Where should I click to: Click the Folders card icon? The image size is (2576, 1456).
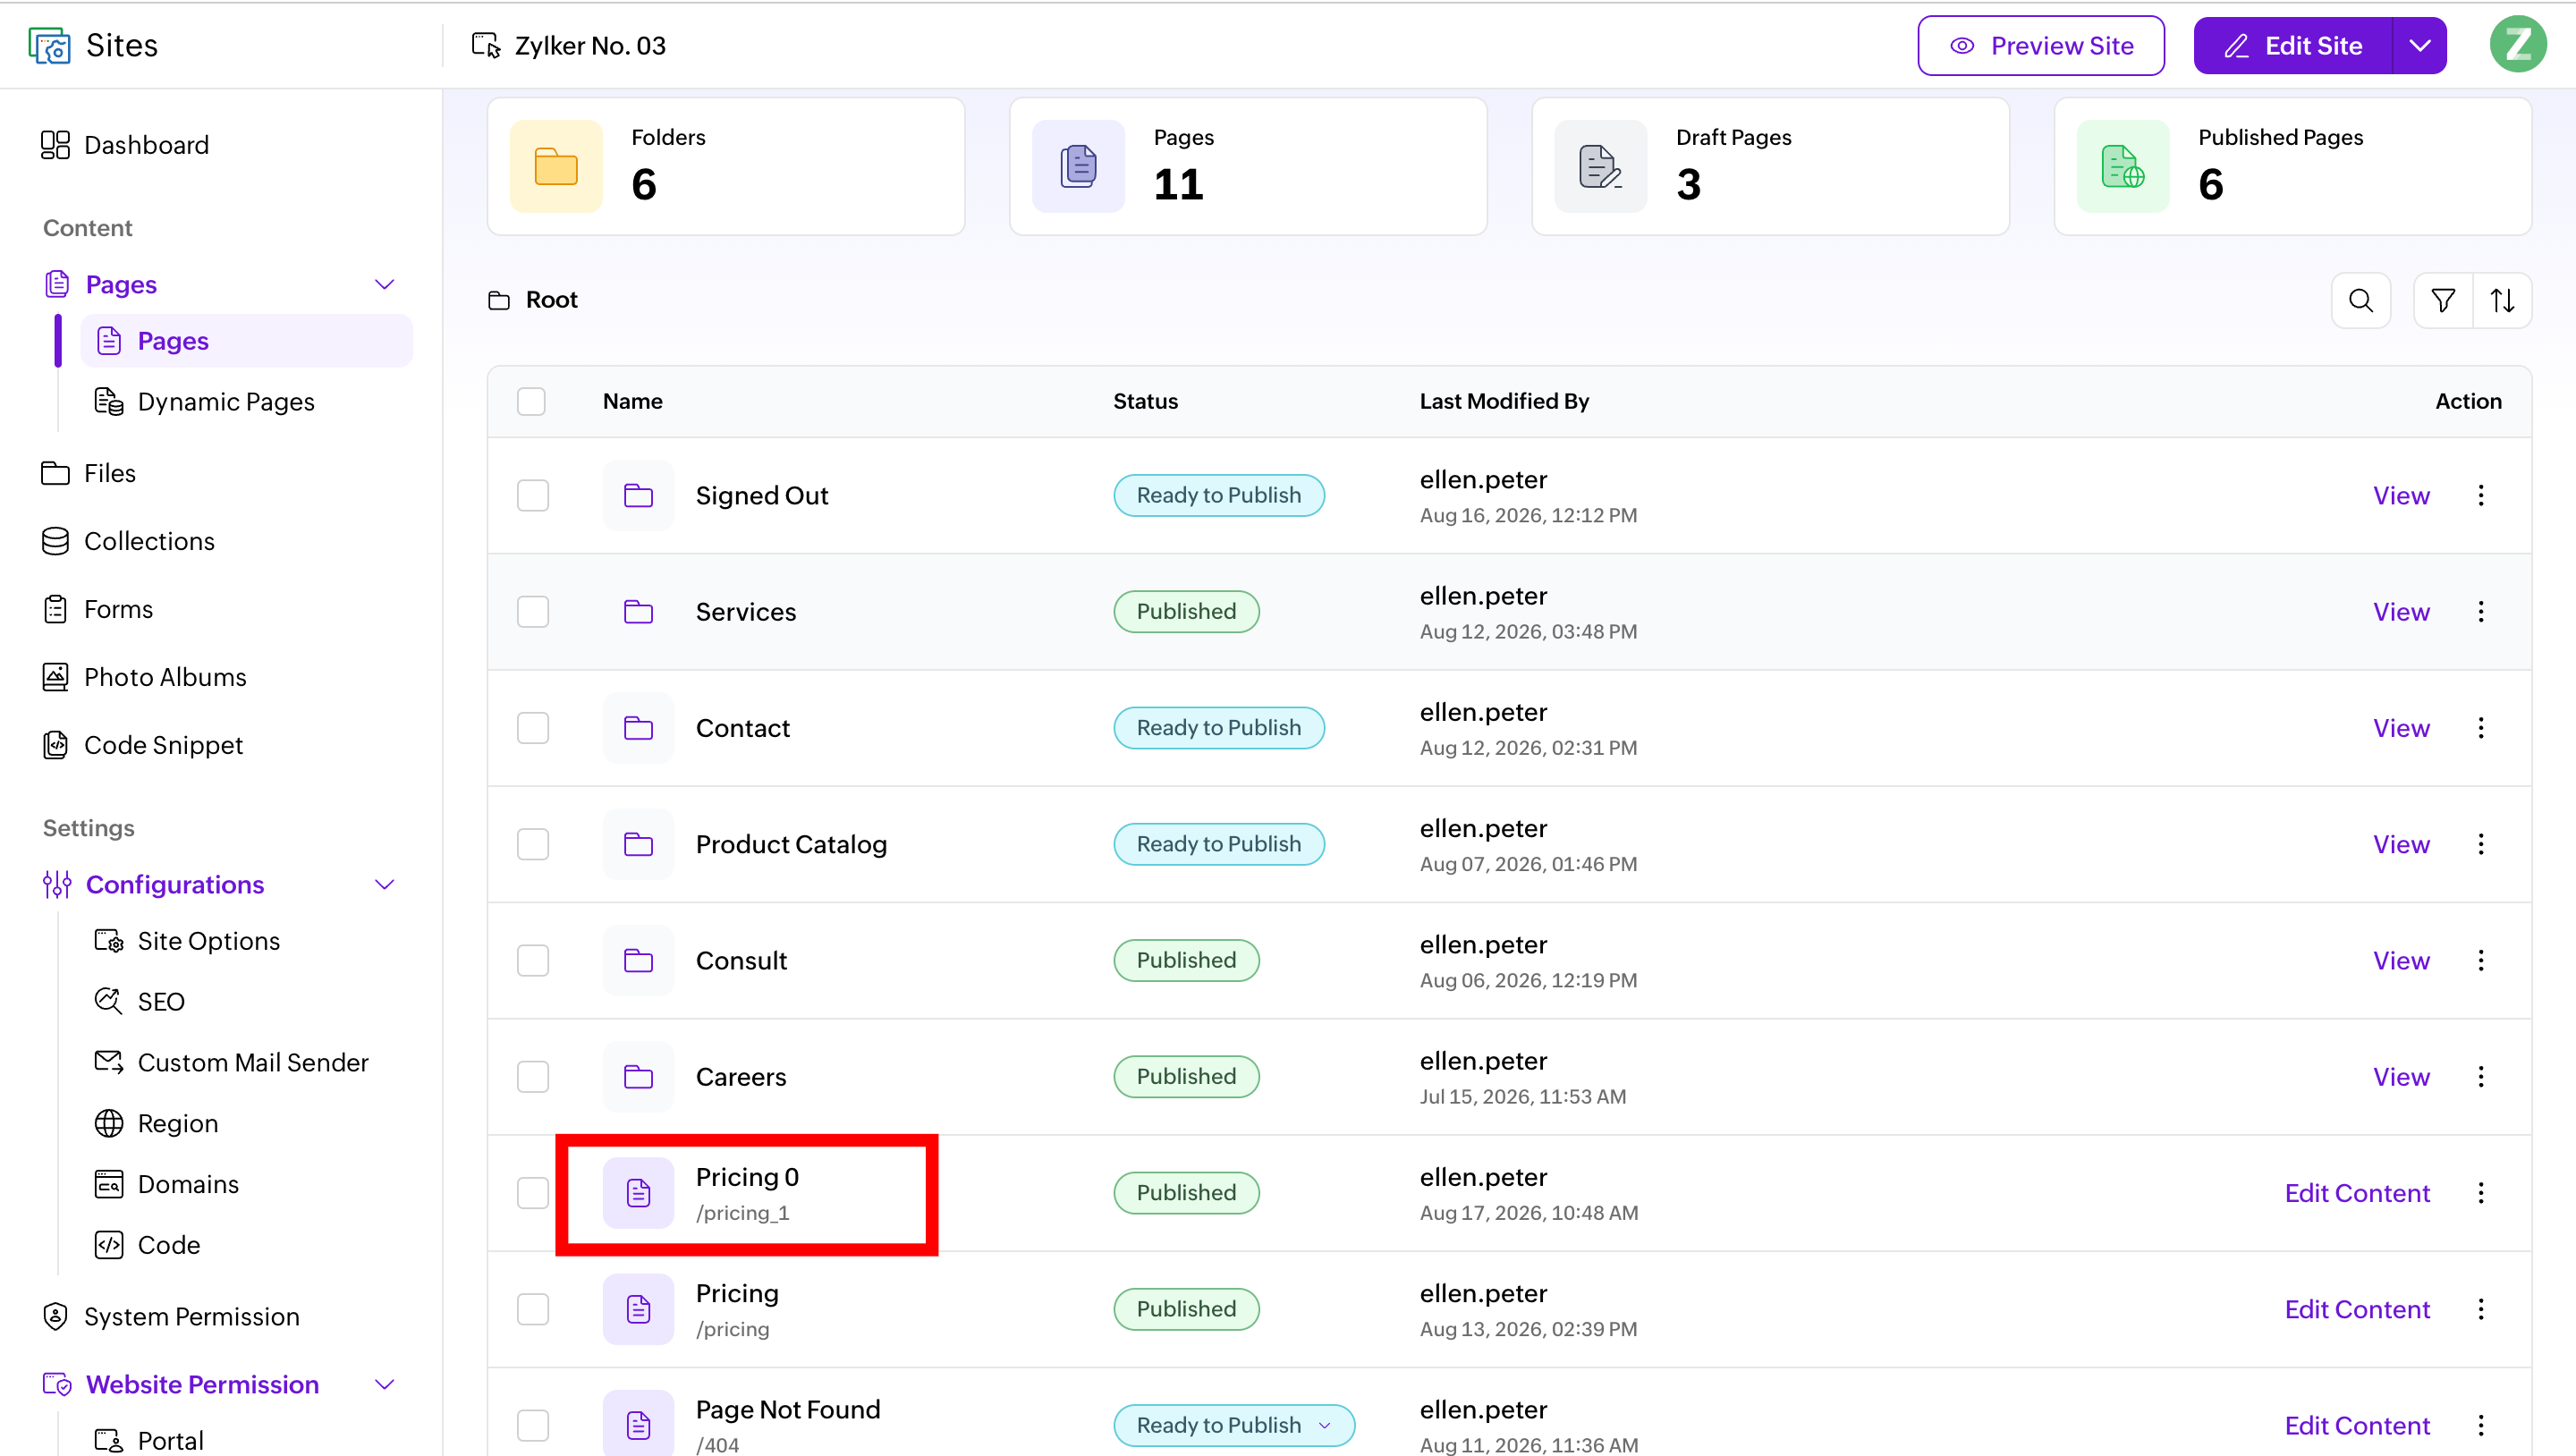pos(556,166)
